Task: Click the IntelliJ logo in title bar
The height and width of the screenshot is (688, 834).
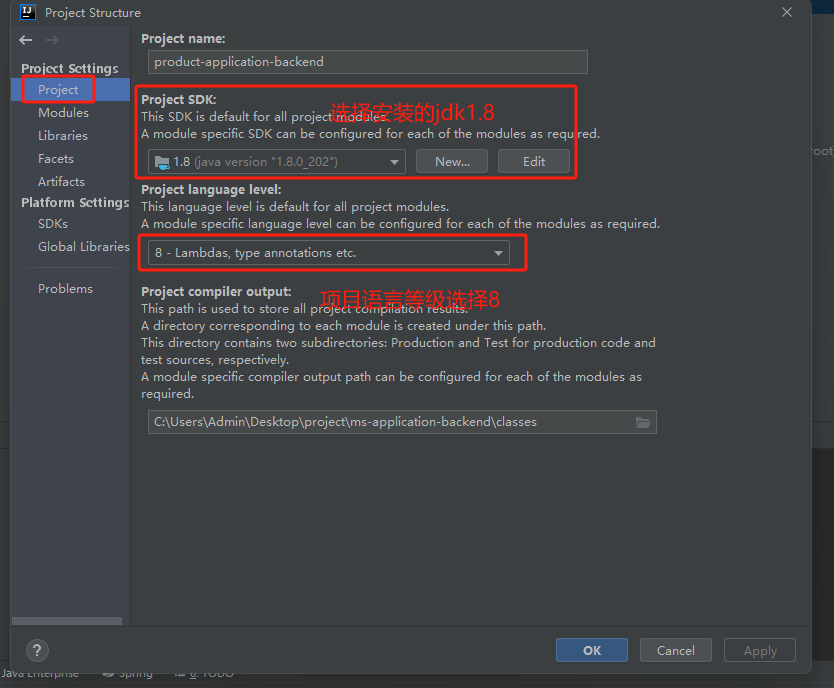Action: tap(27, 13)
